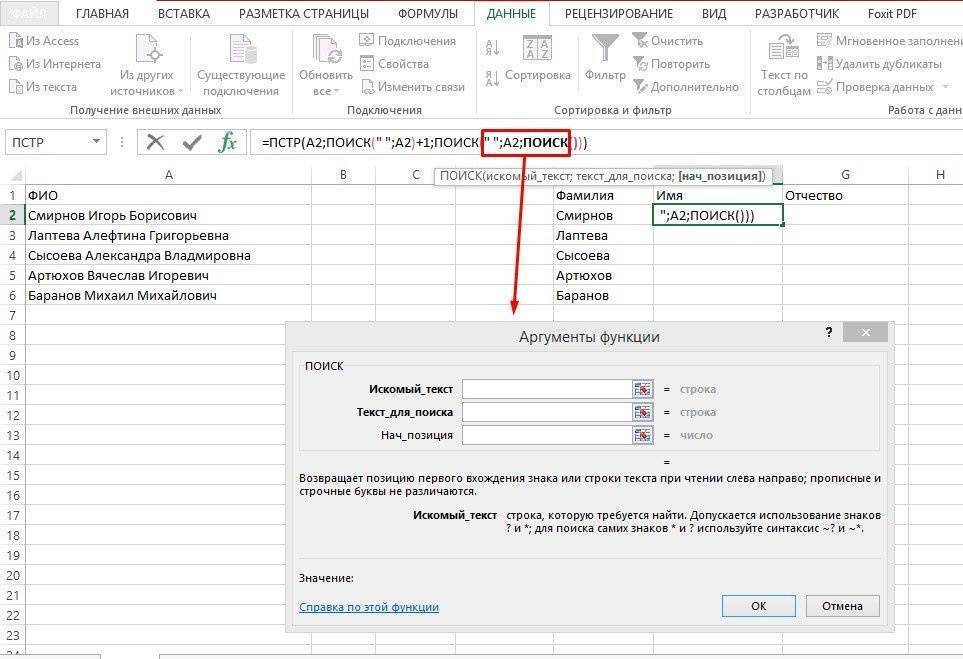Open the Справка по этой функции link

tap(369, 606)
